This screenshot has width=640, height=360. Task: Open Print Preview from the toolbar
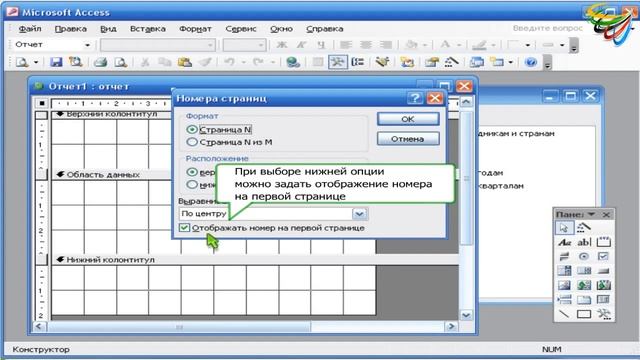pos(120,62)
